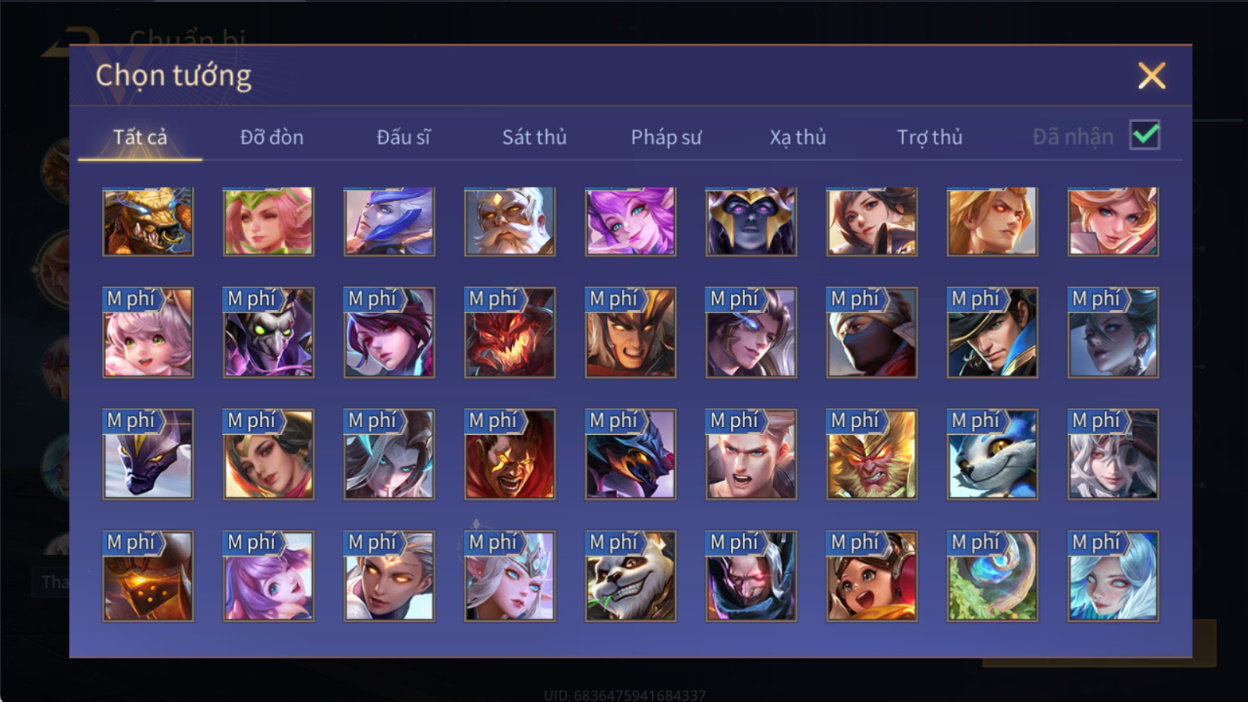Select the masked ninja free hero
This screenshot has width=1248, height=702.
872,333
